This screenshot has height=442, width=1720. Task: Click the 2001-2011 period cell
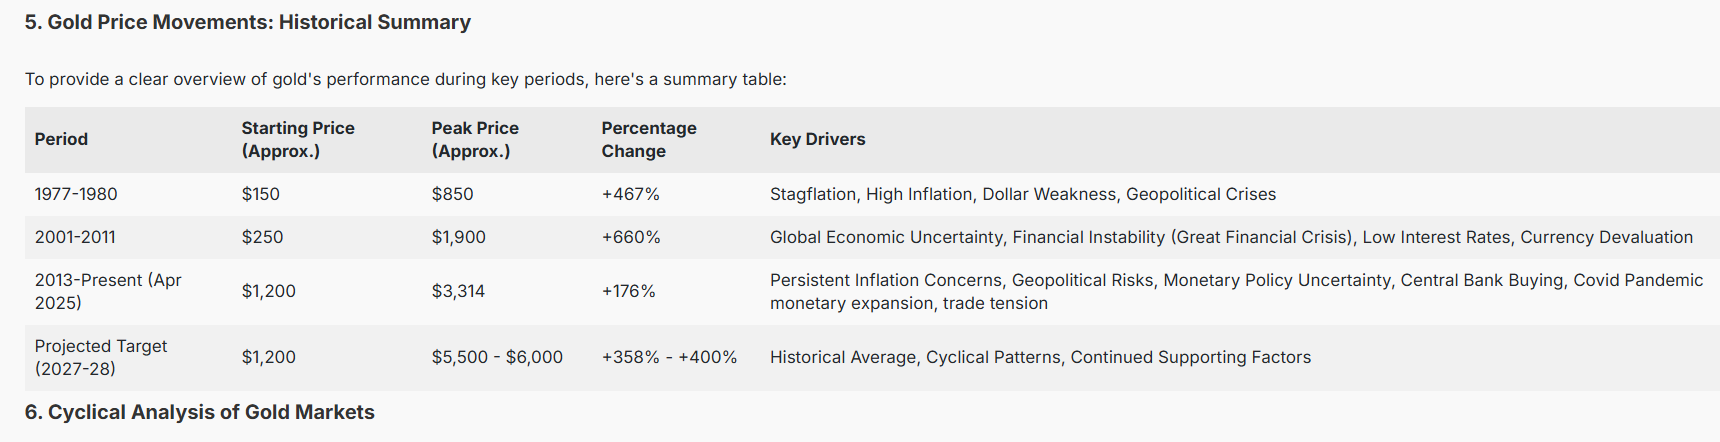pyautogui.click(x=75, y=237)
